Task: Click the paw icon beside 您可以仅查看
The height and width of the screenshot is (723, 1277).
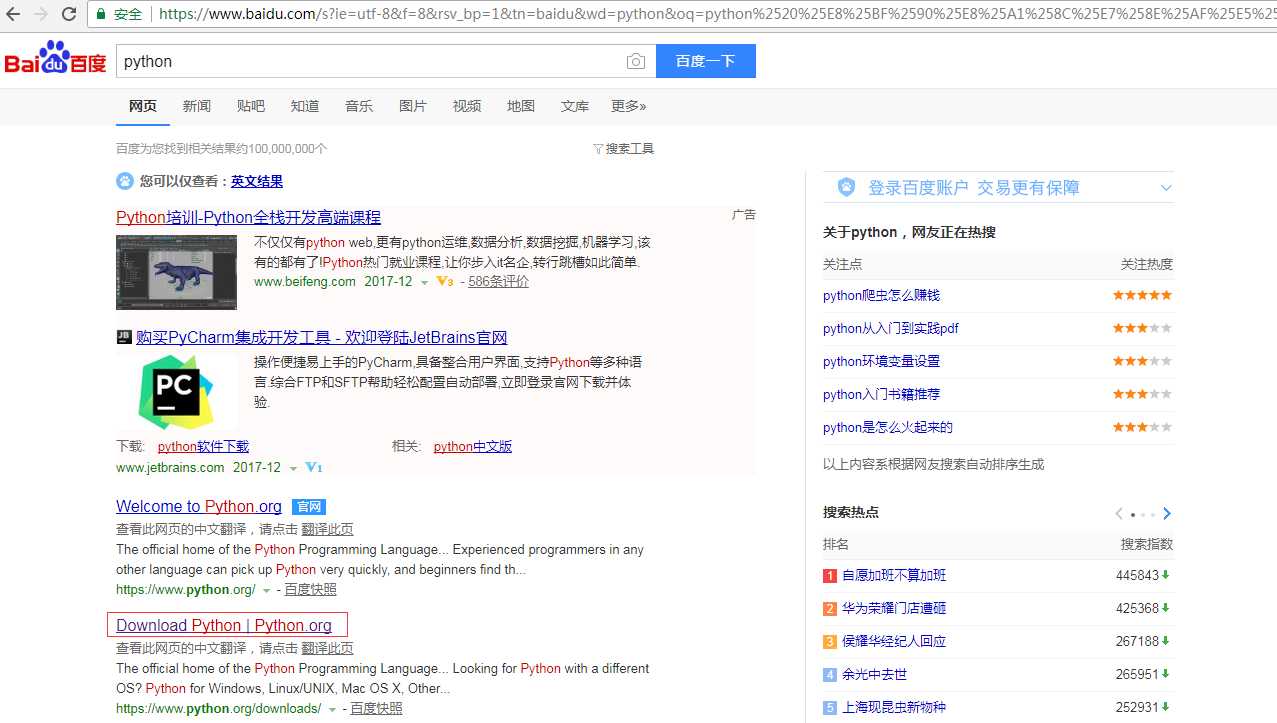Action: coord(125,181)
